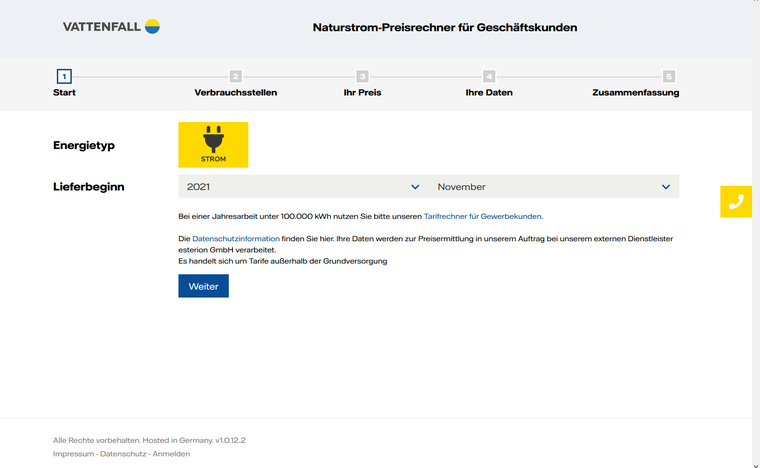This screenshot has width=760, height=468.
Task: Click the vertical scrollbar down arrow
Action: tap(756, 465)
